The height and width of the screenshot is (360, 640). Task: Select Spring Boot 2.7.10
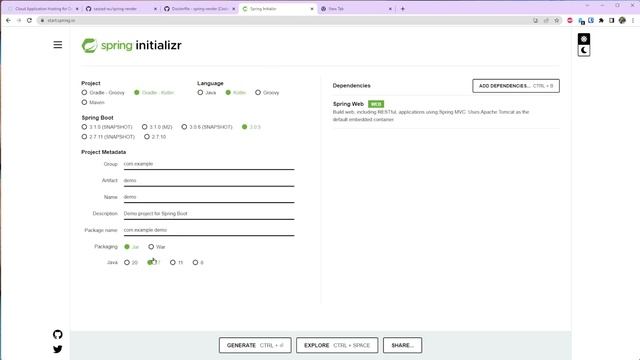tap(155, 137)
